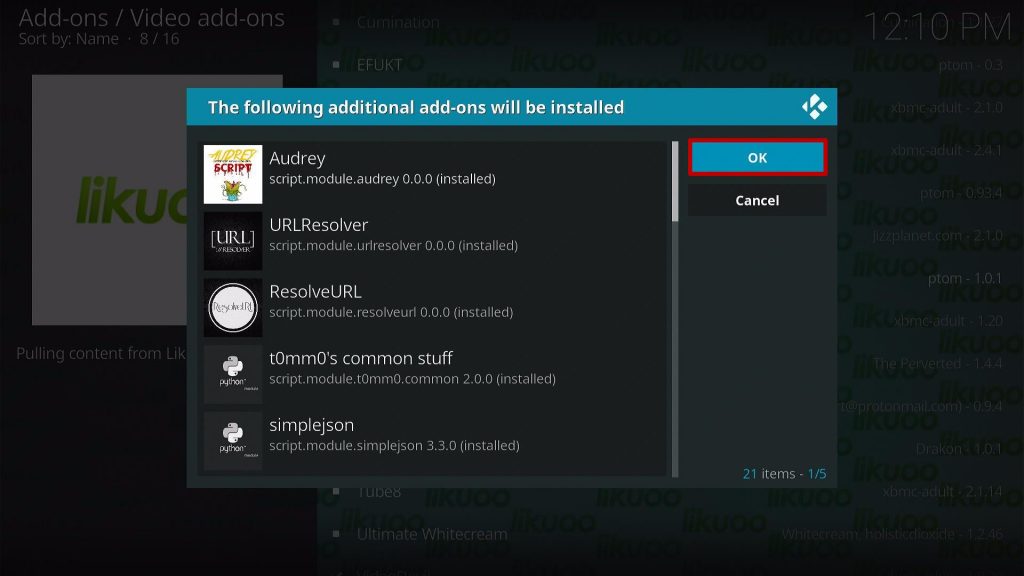This screenshot has width=1024, height=576.
Task: Open Ultimate Whitecream in background list
Action: point(432,534)
